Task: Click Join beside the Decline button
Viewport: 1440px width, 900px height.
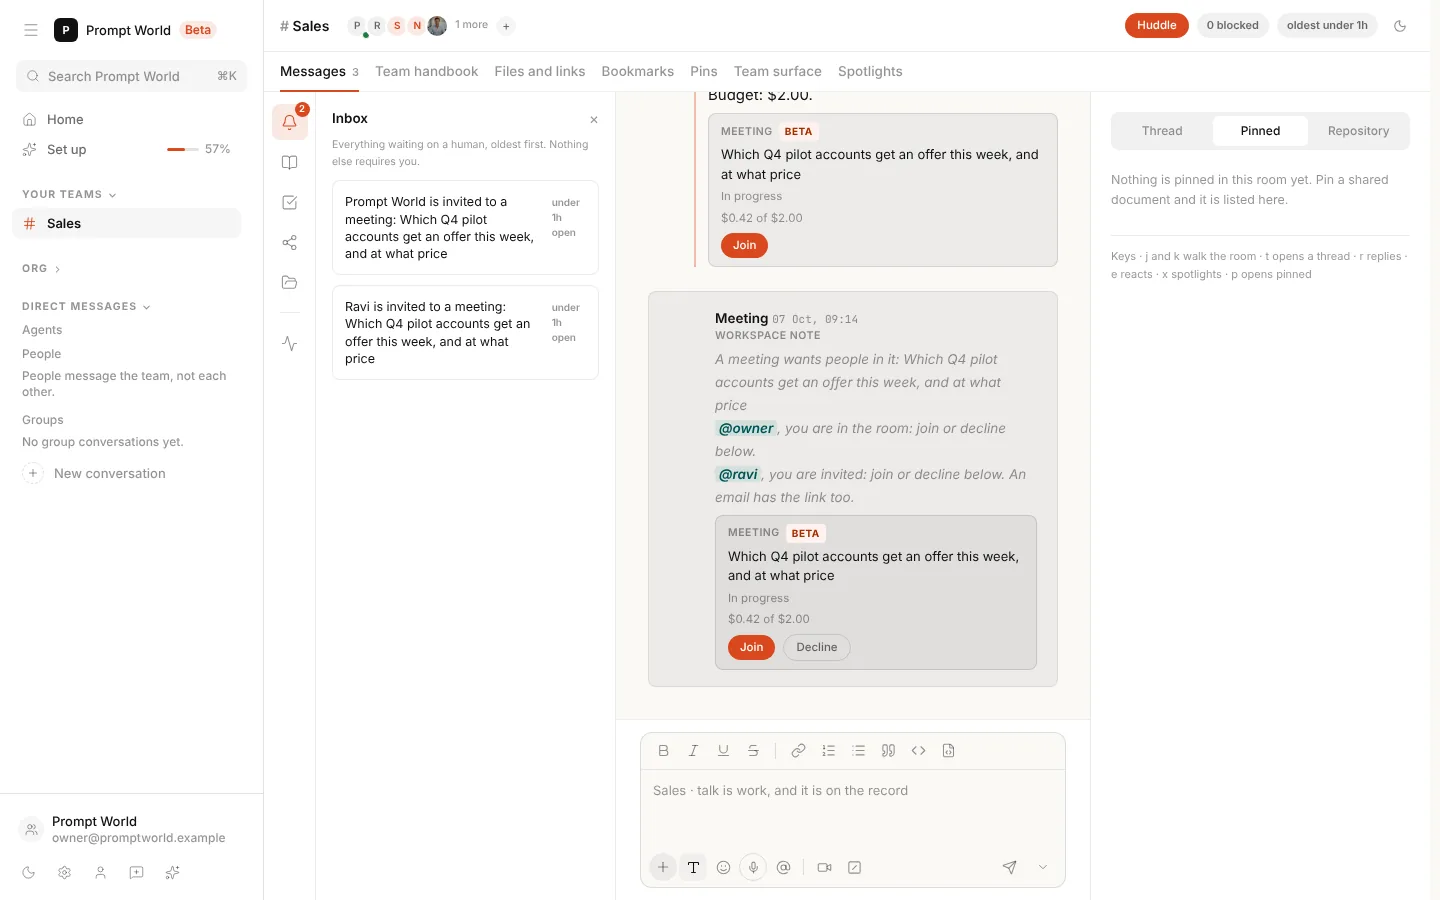Action: click(752, 648)
